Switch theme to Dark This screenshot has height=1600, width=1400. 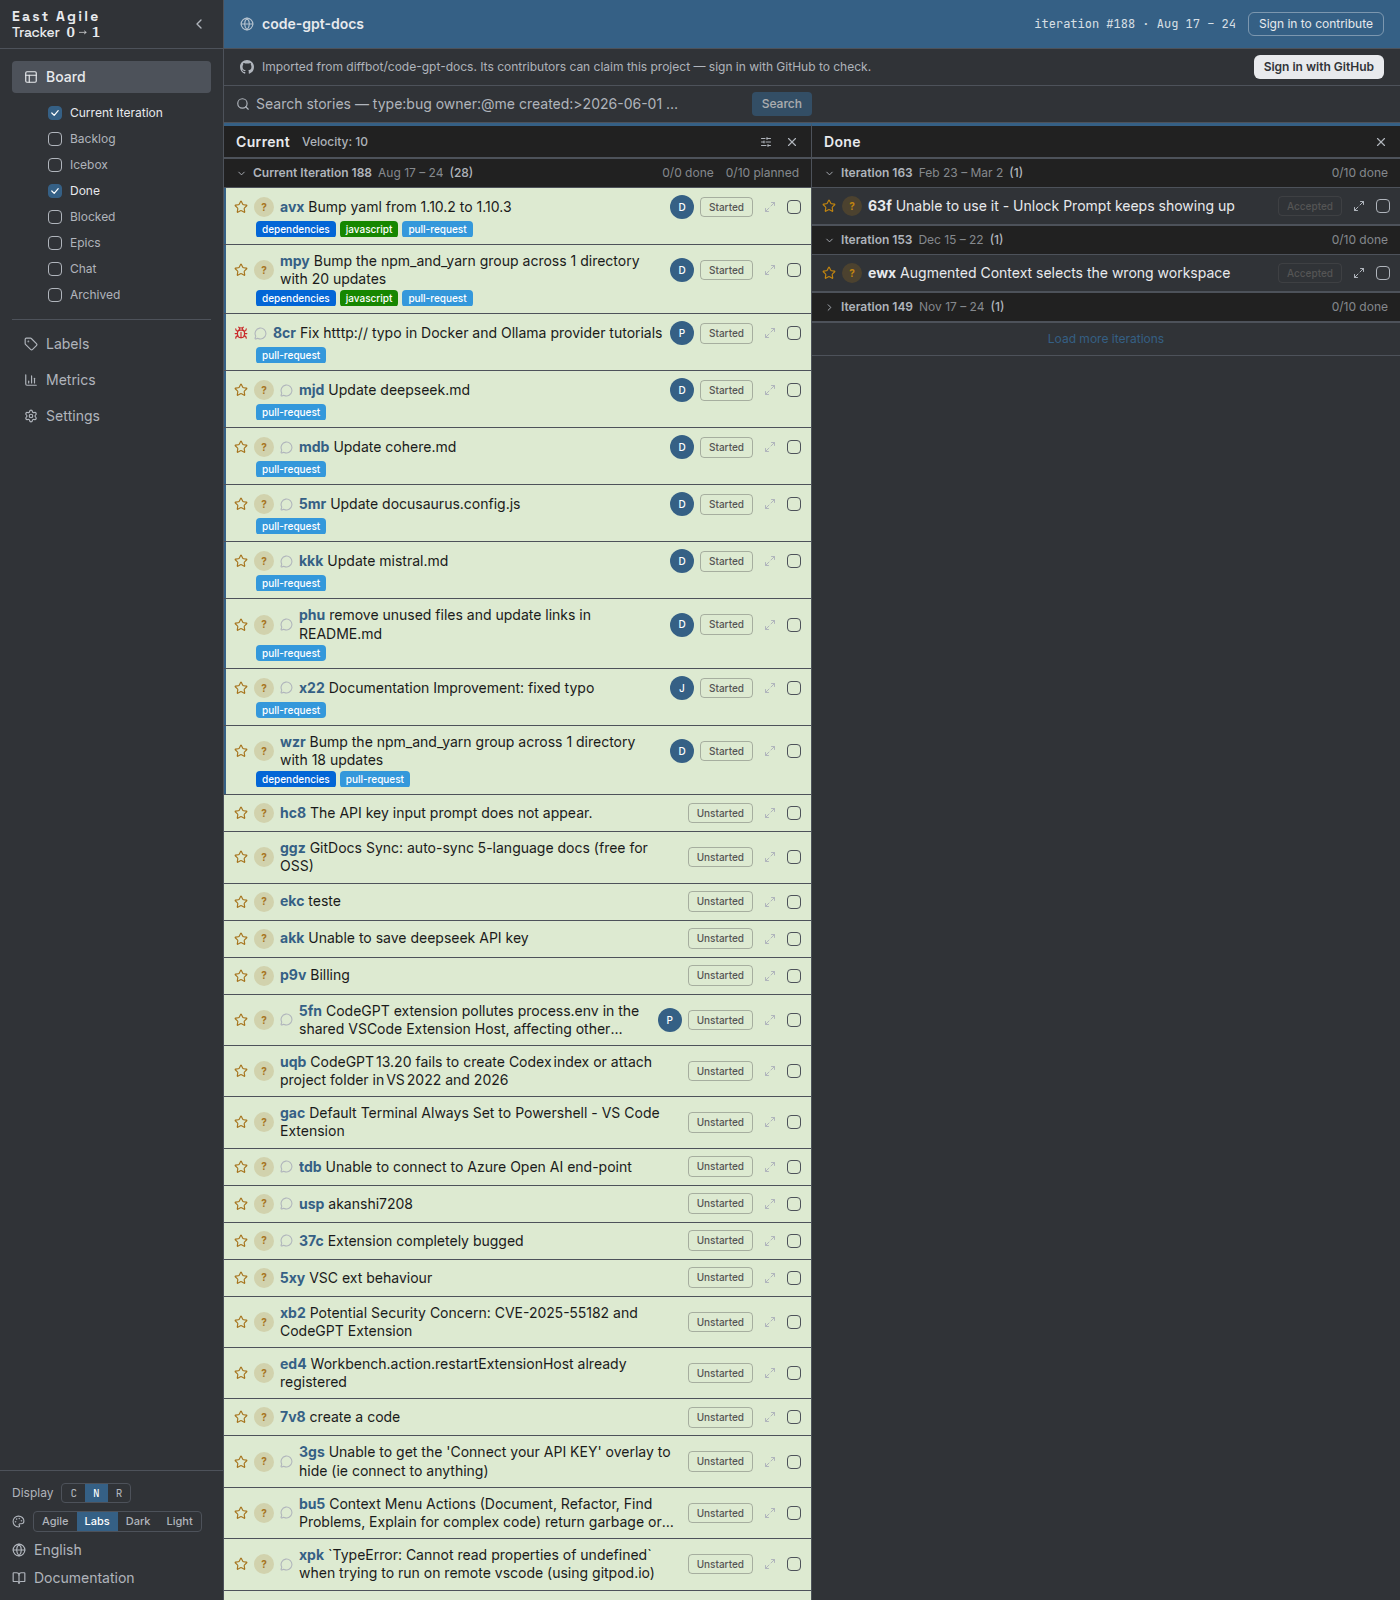[x=138, y=1521]
